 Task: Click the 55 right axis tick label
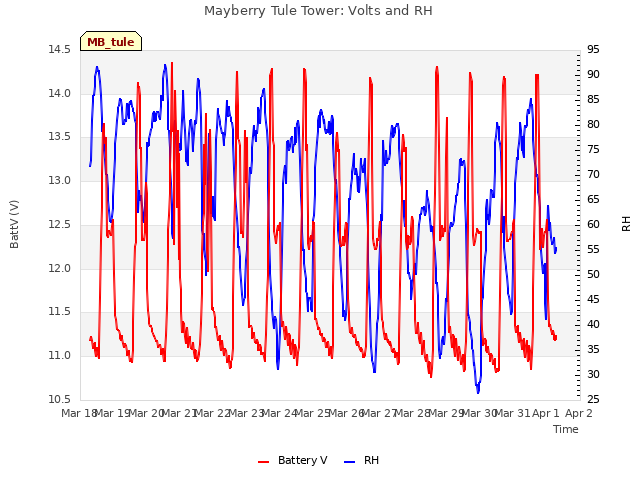pyautogui.click(x=593, y=249)
